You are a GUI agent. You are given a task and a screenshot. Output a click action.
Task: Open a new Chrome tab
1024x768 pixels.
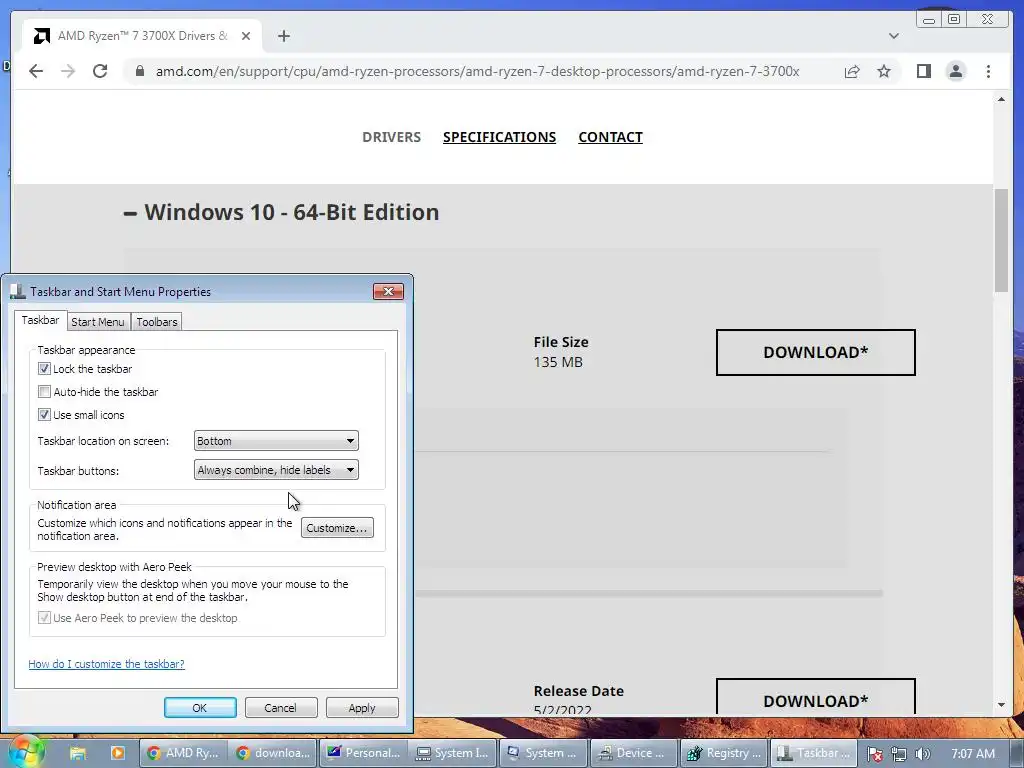click(283, 36)
